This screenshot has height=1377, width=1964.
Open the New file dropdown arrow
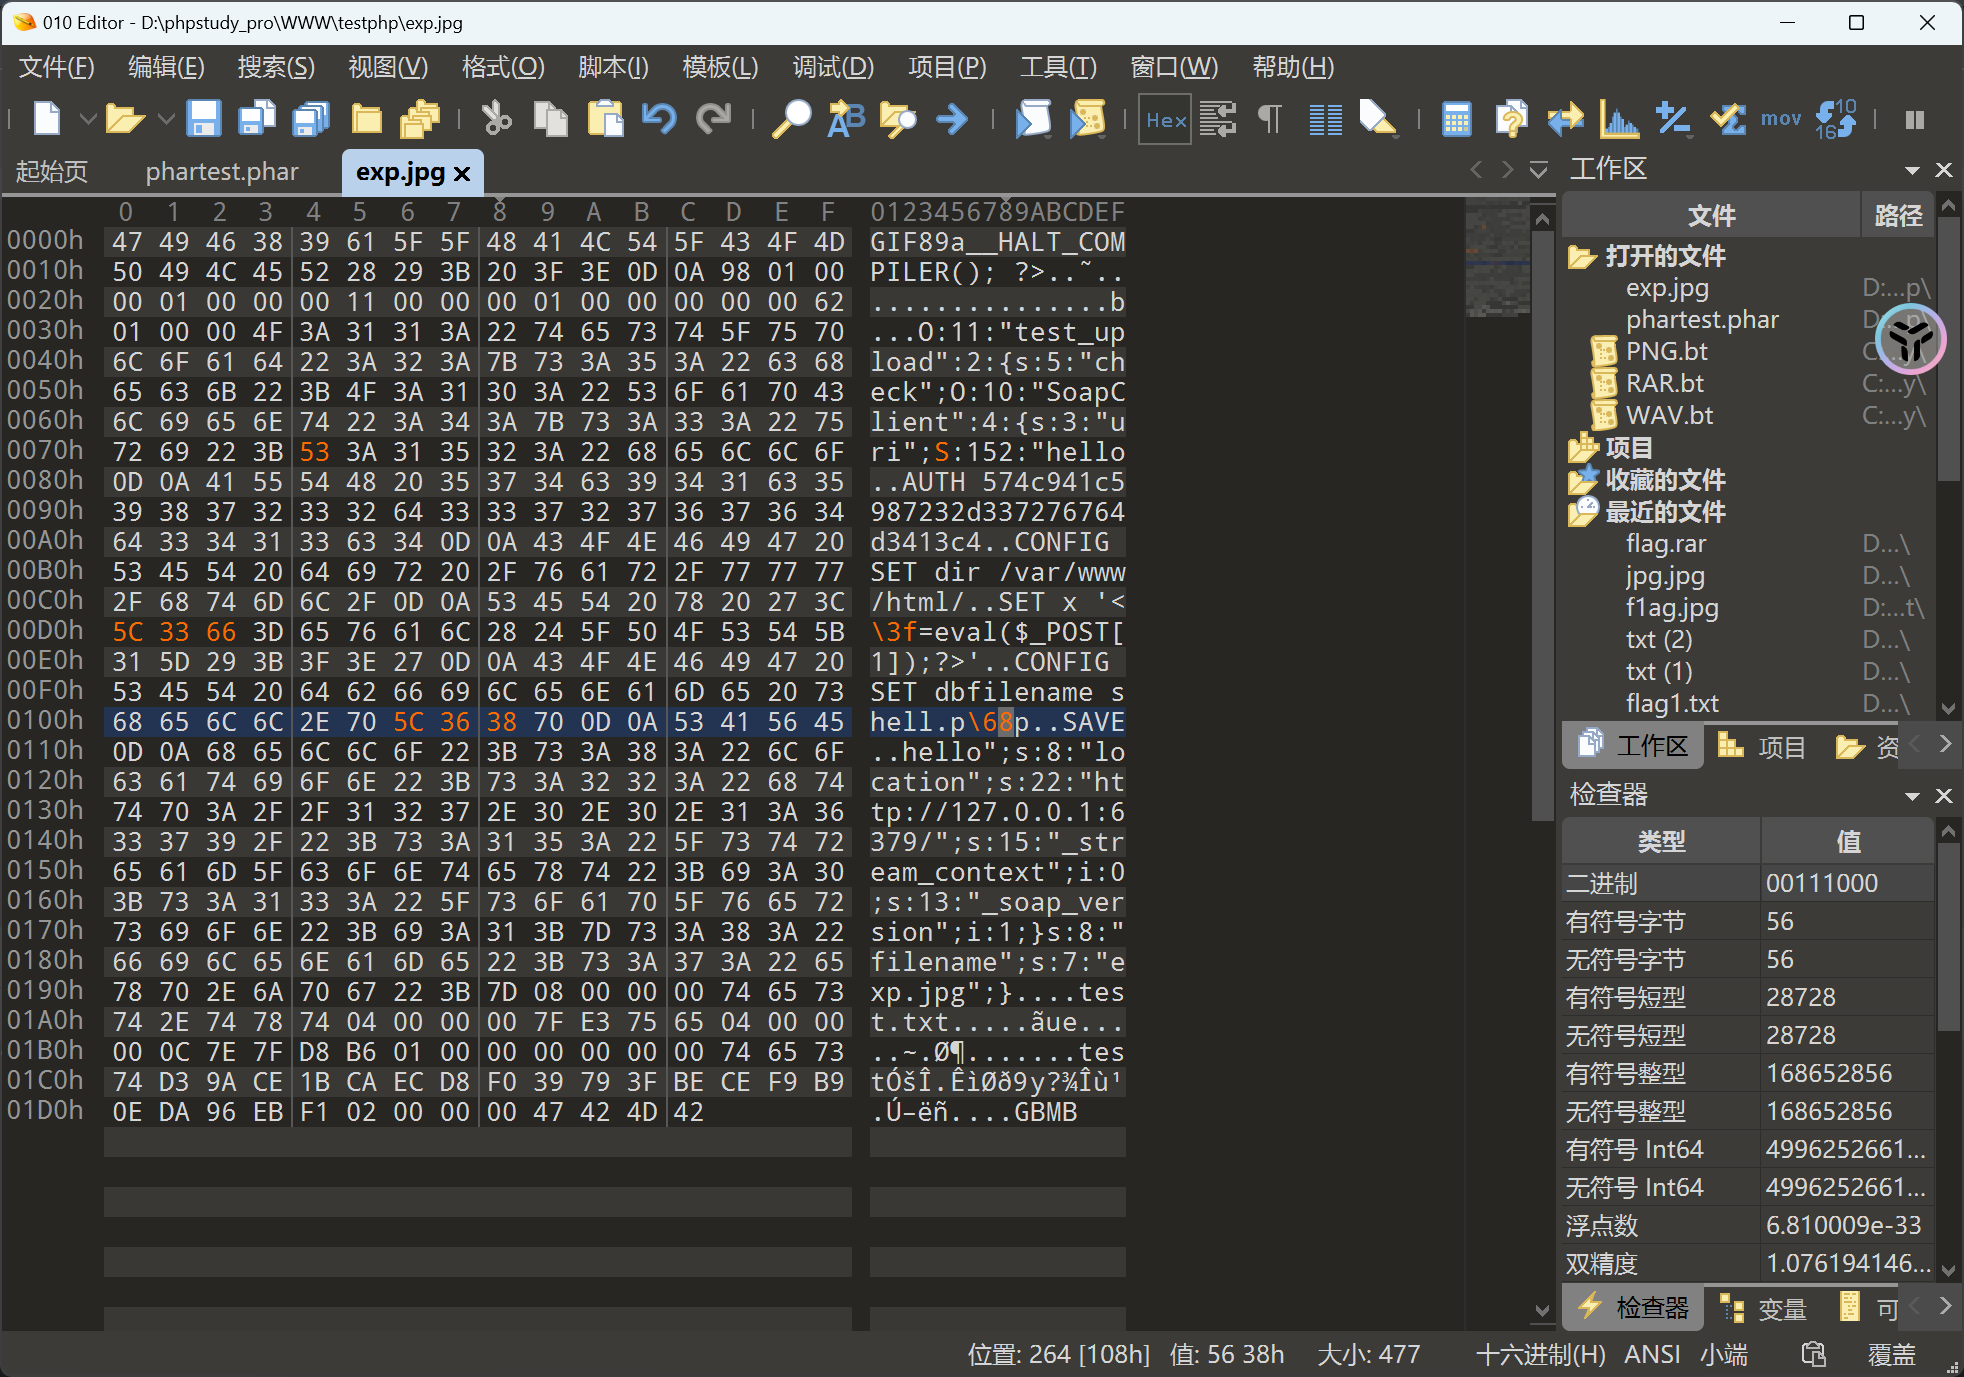88,119
